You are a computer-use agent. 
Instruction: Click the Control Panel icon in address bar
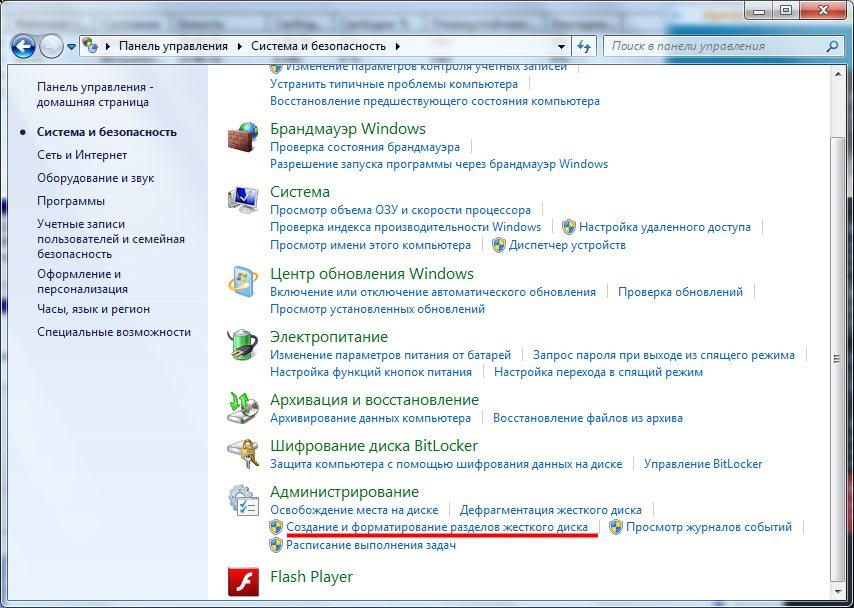click(92, 46)
